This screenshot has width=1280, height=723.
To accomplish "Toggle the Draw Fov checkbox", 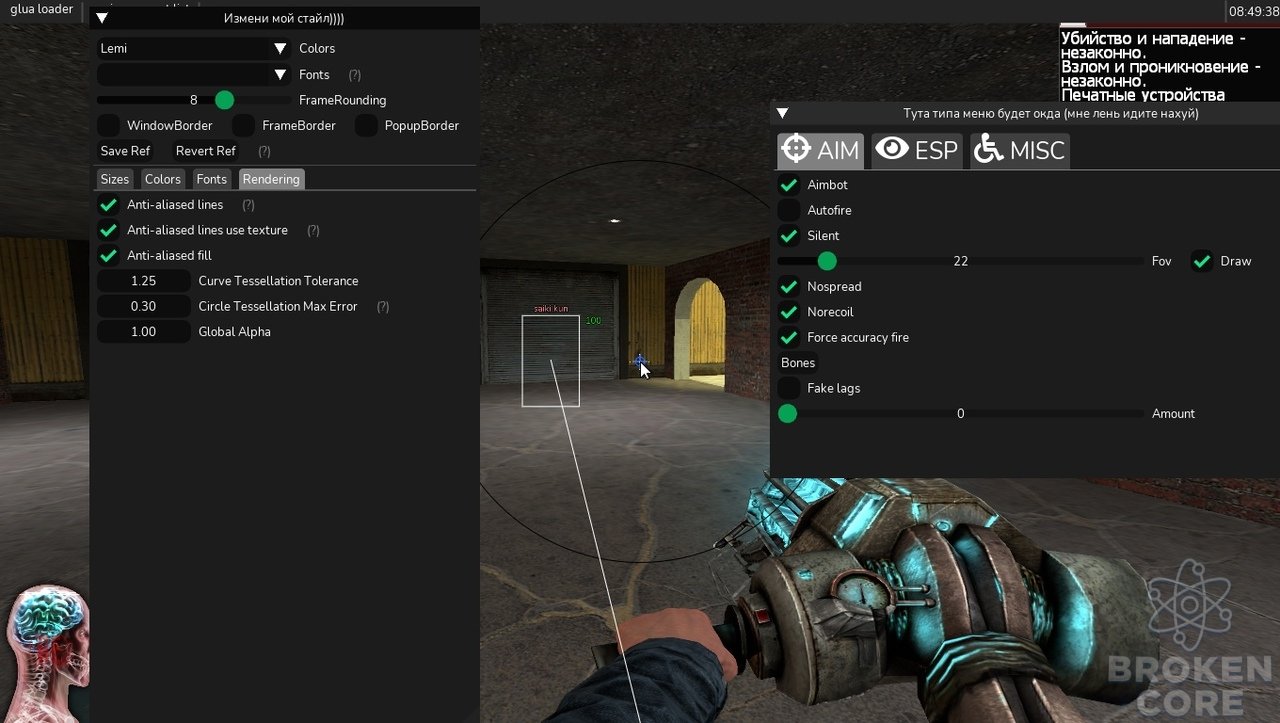I will click(x=1202, y=261).
